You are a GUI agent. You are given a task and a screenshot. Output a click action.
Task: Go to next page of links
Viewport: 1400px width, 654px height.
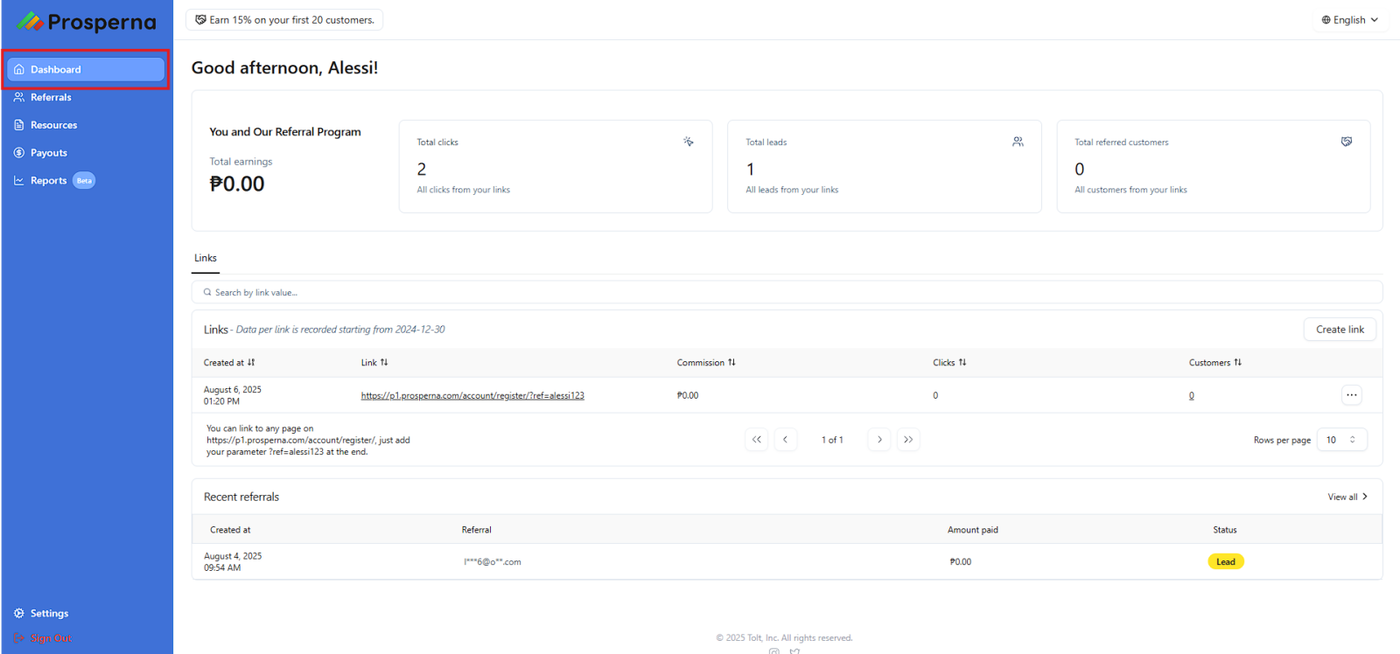click(x=879, y=439)
